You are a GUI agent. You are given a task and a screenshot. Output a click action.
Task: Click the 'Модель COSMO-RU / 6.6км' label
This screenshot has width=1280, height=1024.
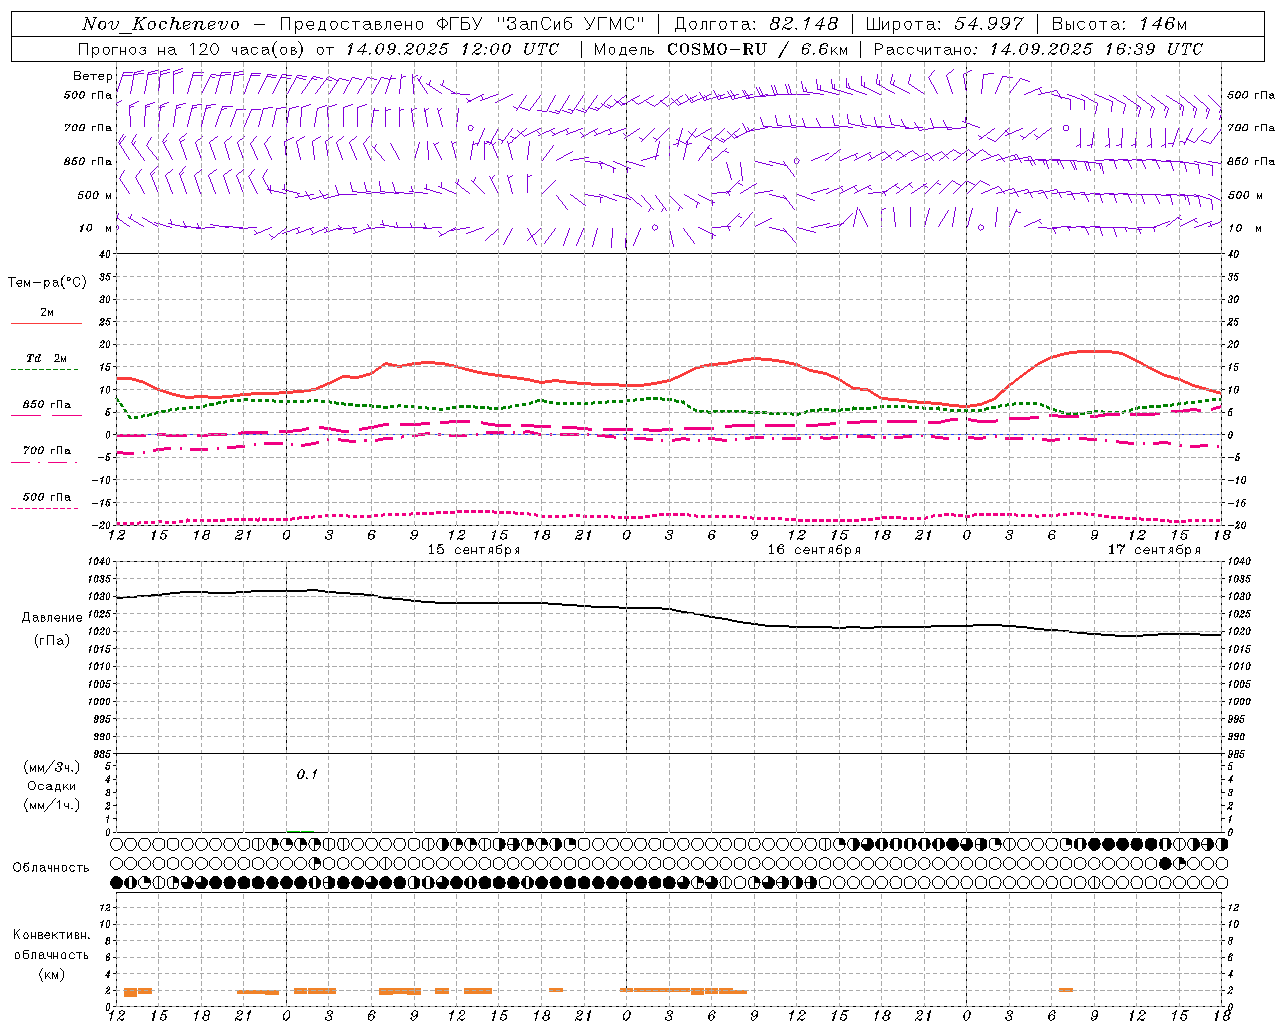click(721, 49)
